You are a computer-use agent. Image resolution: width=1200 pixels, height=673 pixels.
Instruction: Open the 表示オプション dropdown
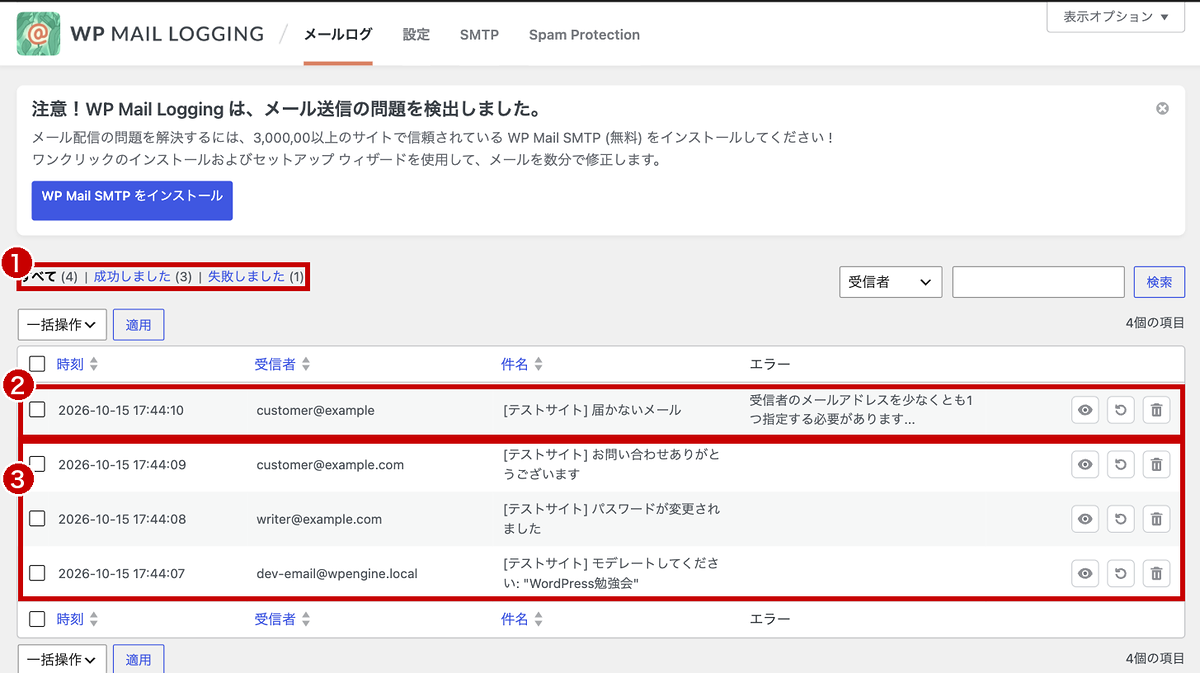coord(1115,17)
